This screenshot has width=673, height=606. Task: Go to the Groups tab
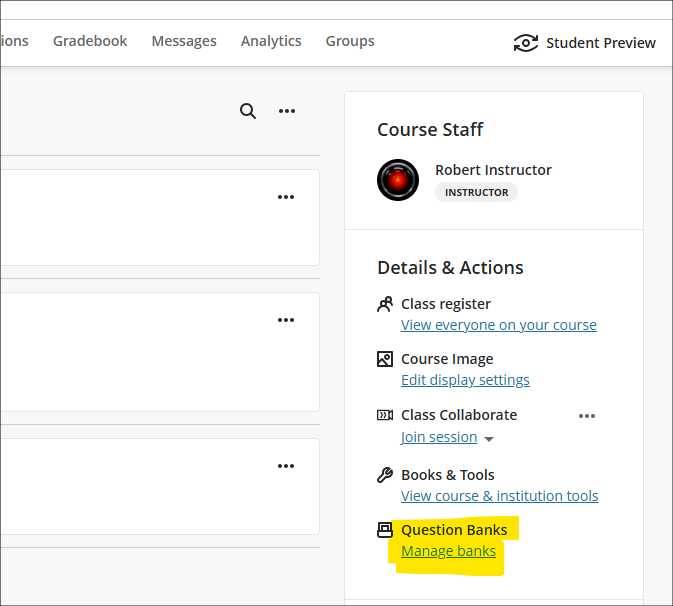point(350,41)
